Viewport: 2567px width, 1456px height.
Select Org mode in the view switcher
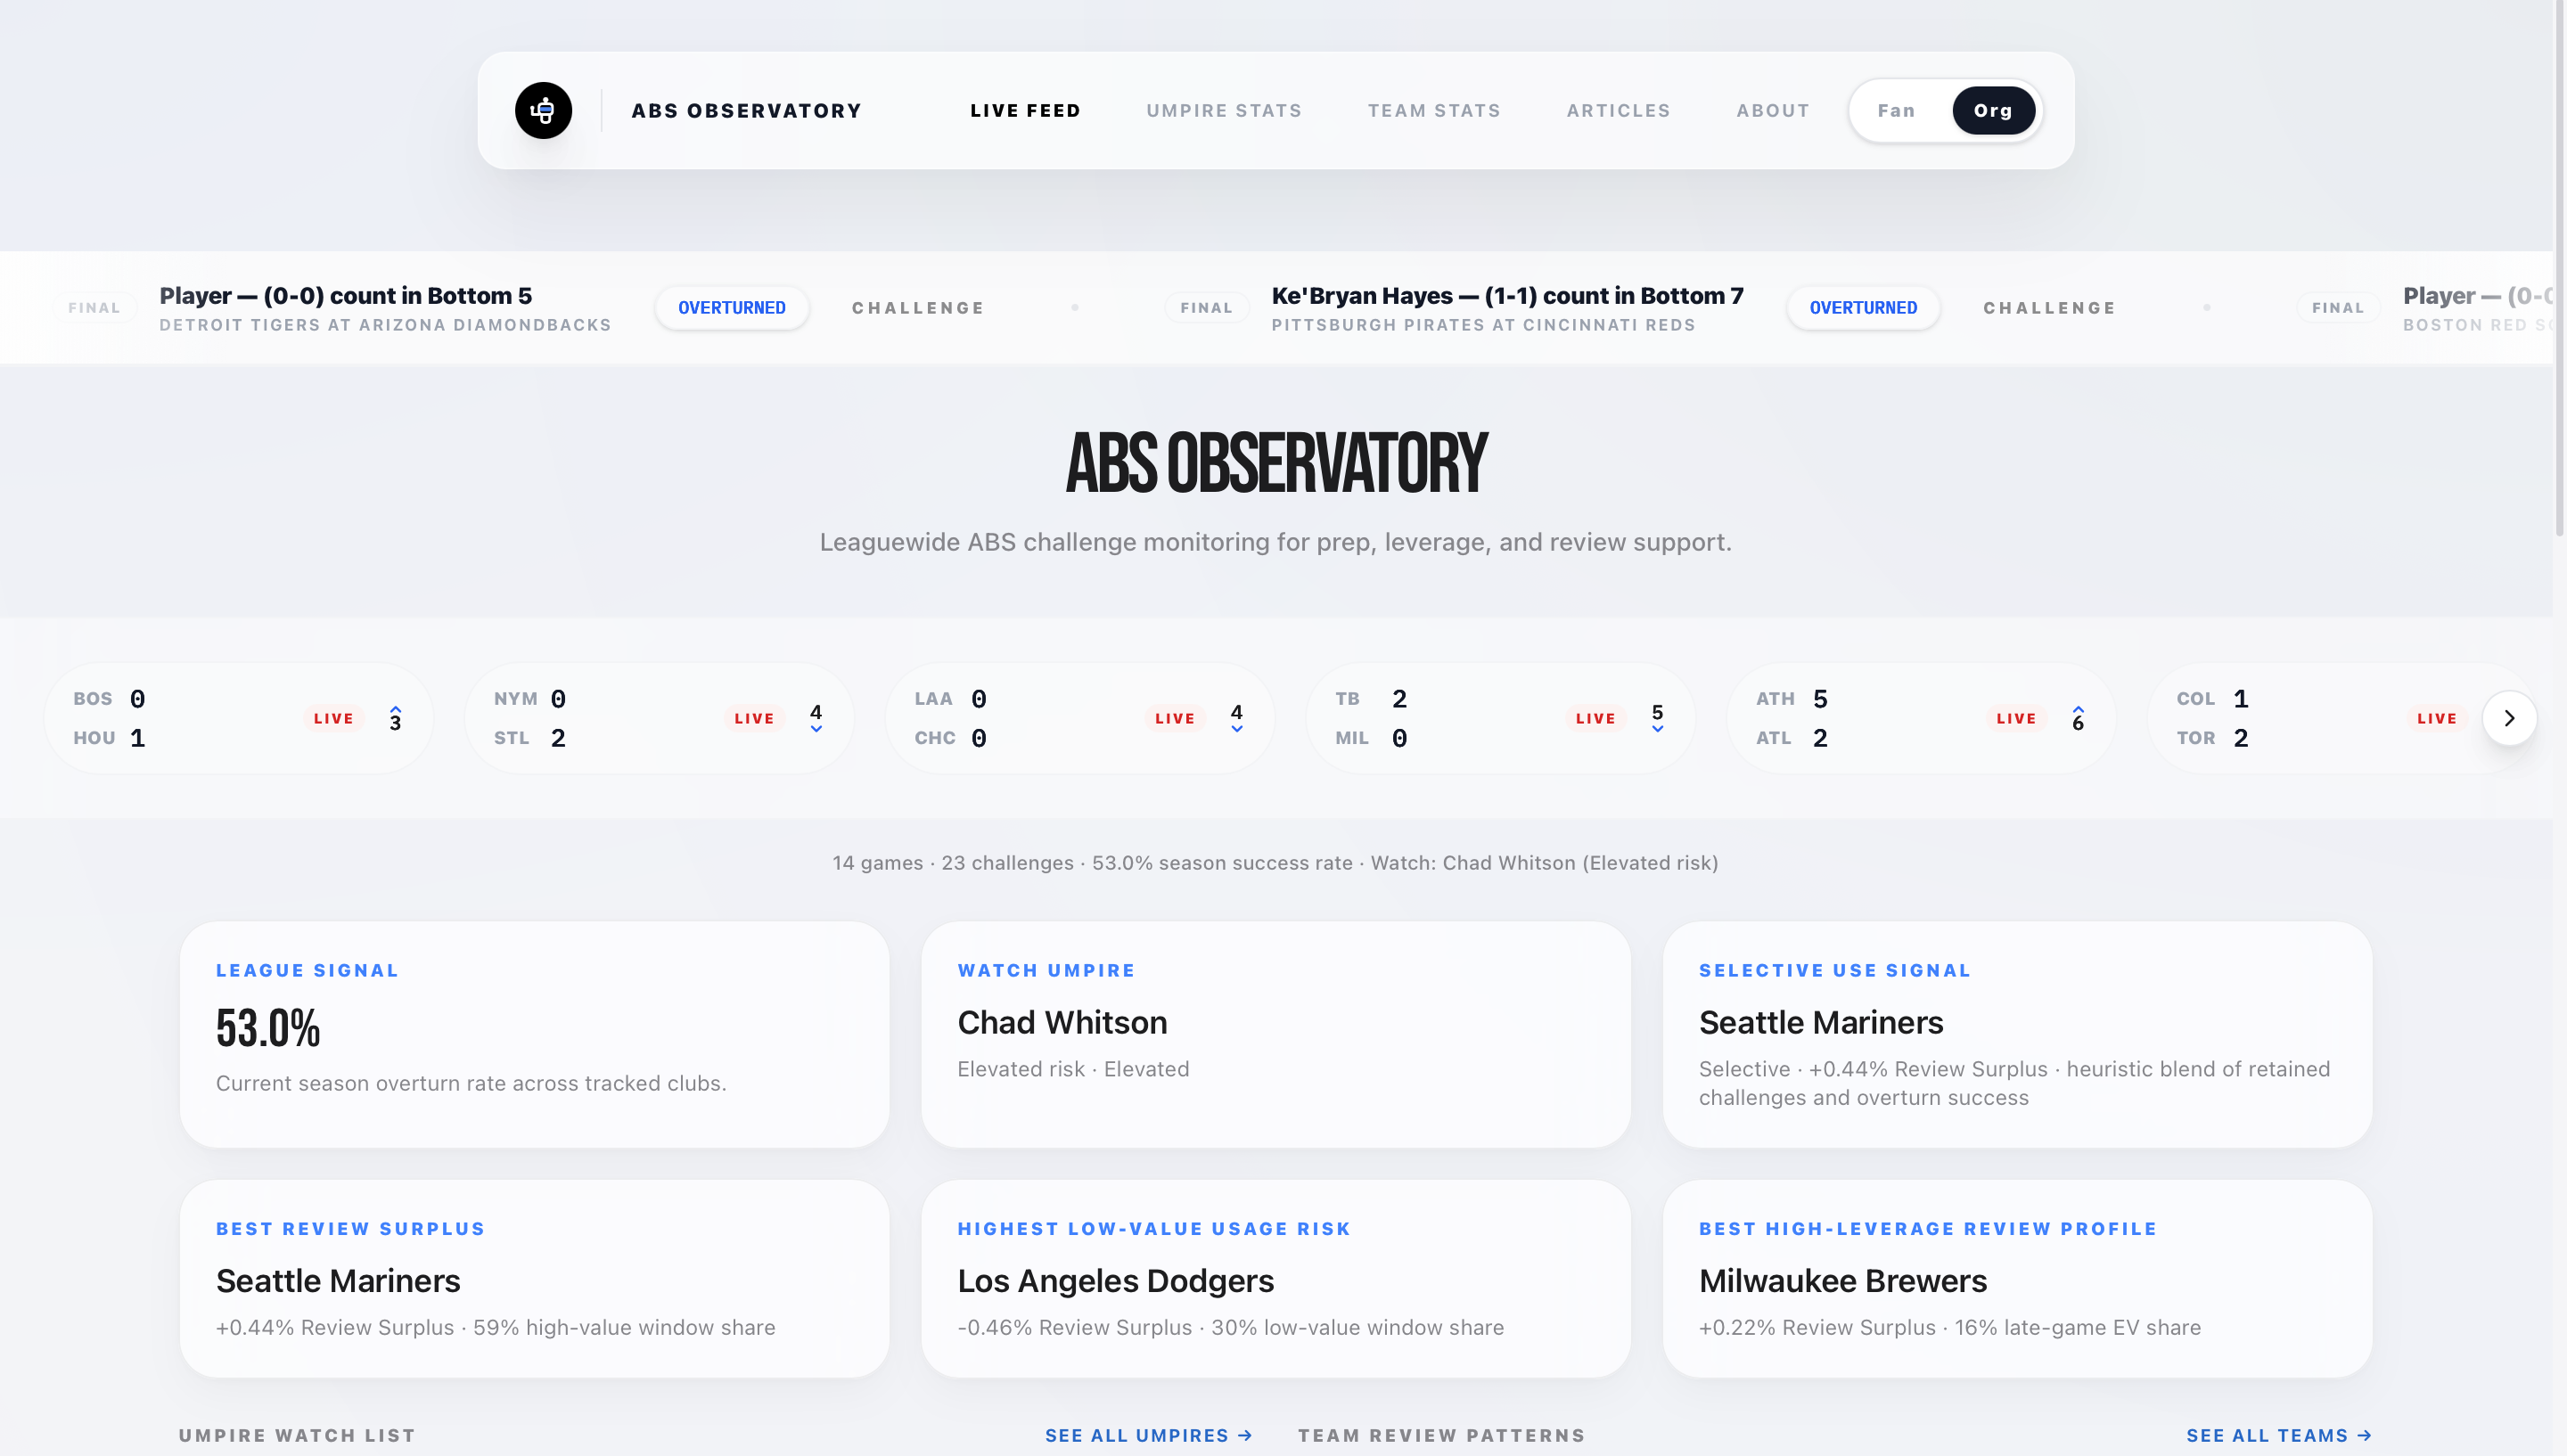pyautogui.click(x=1993, y=110)
